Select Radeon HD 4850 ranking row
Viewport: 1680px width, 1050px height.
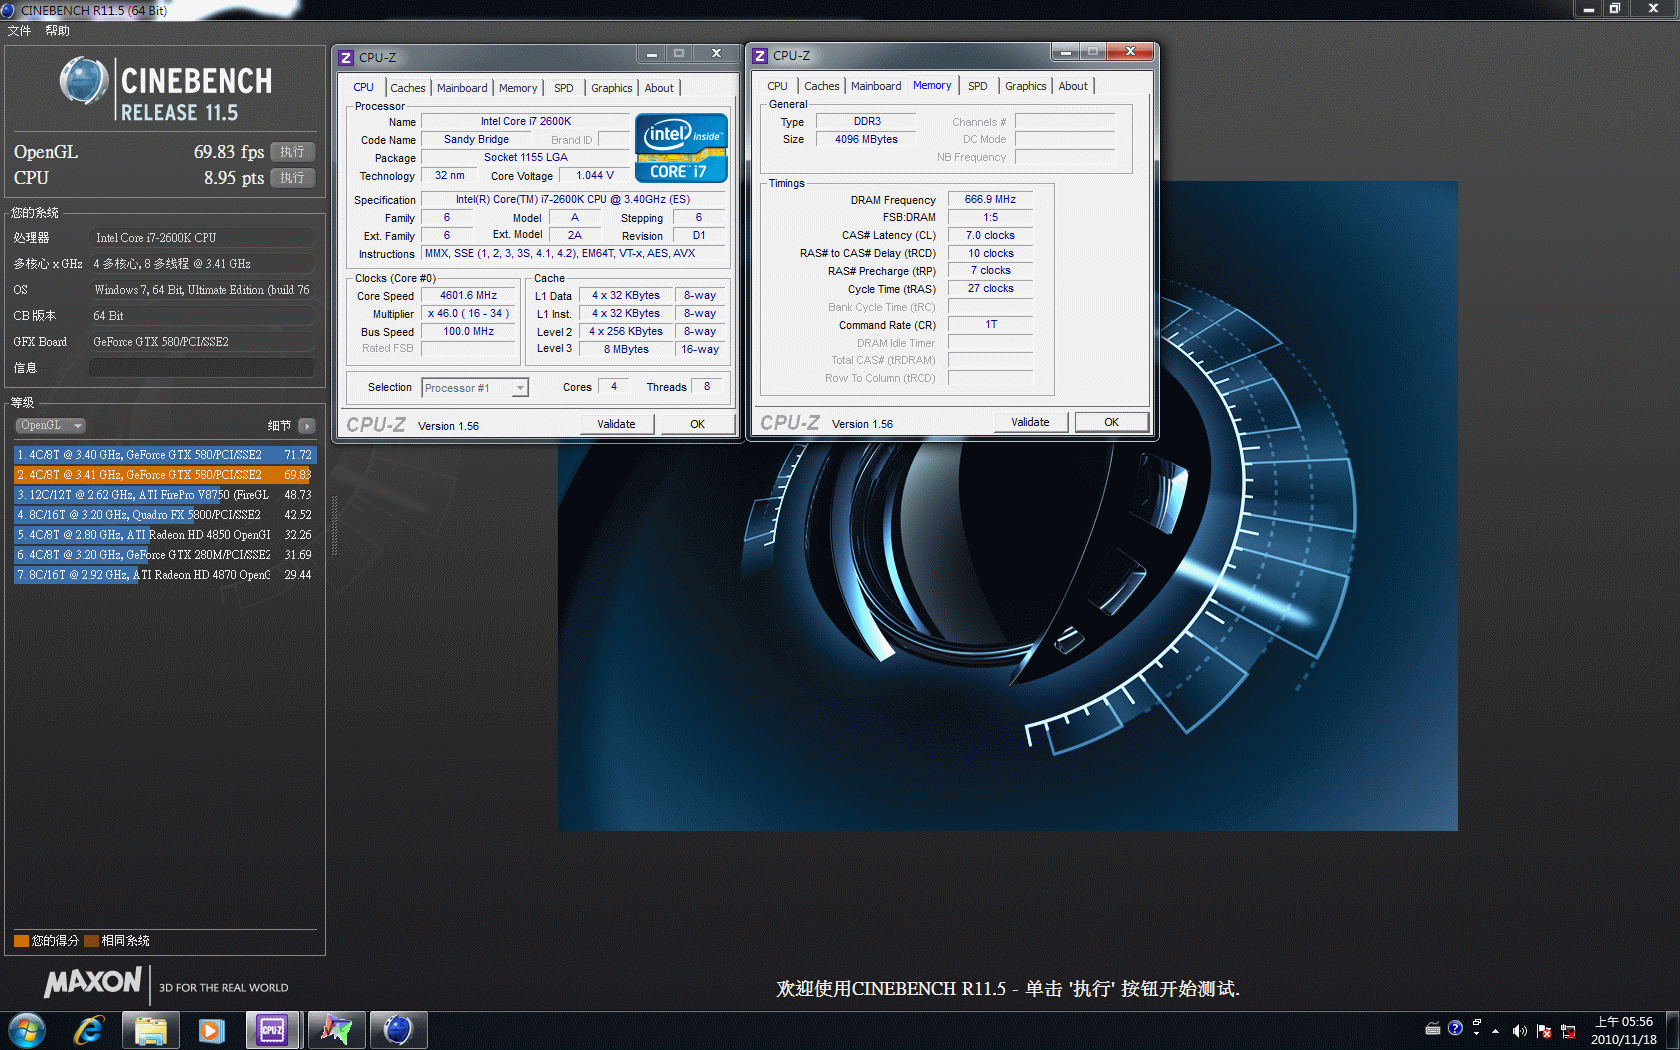164,535
